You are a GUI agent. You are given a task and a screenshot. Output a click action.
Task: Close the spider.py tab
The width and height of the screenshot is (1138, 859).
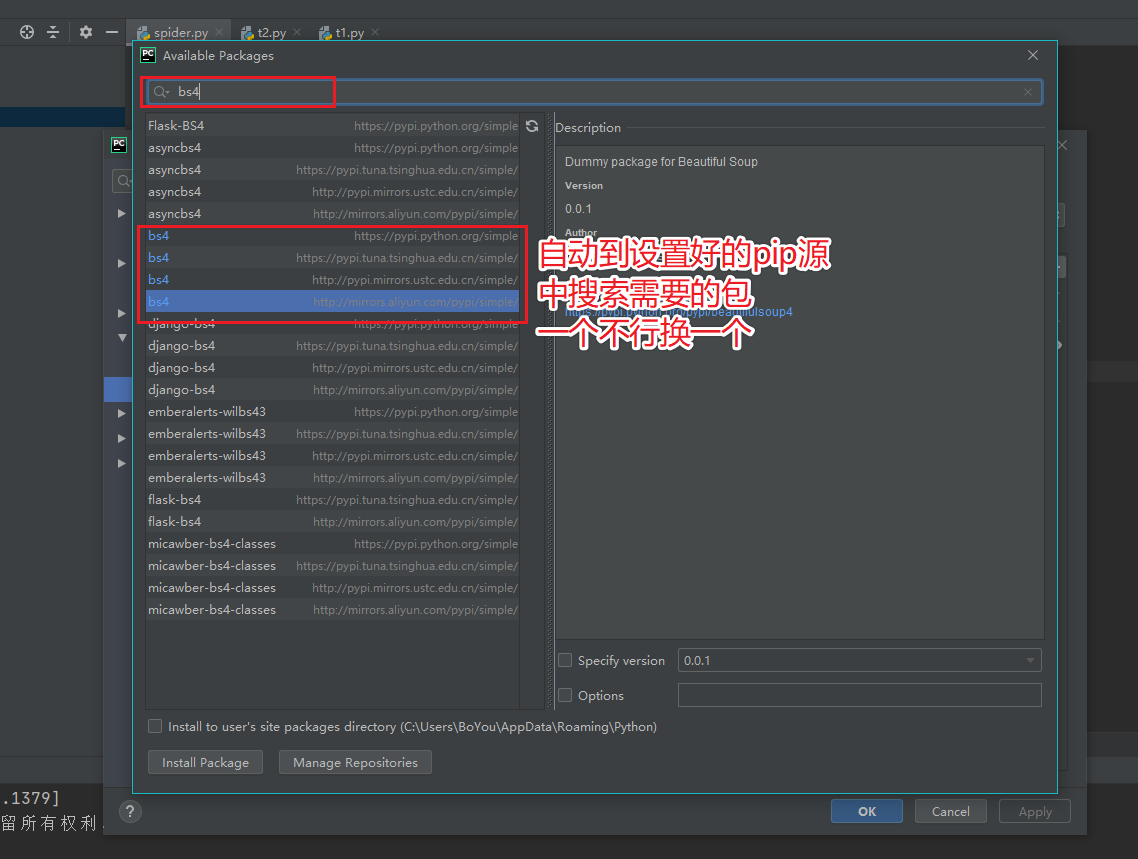point(219,32)
